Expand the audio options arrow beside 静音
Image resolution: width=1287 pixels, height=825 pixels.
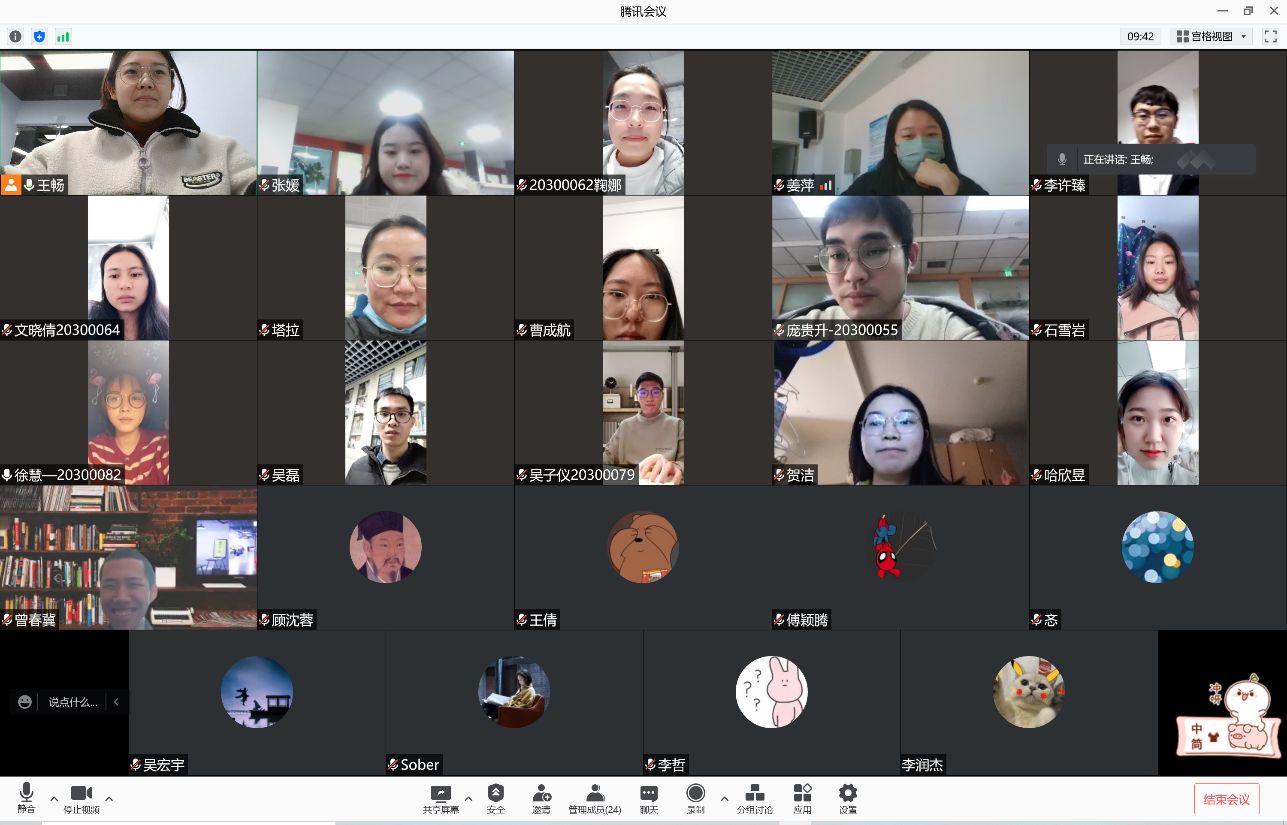point(54,798)
